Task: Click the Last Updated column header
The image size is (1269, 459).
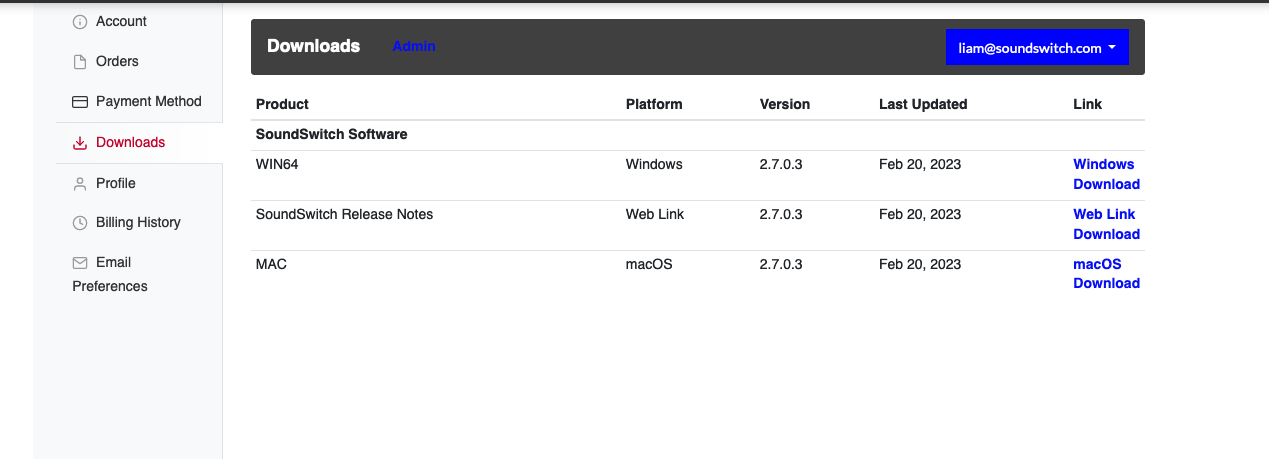Action: tap(923, 104)
